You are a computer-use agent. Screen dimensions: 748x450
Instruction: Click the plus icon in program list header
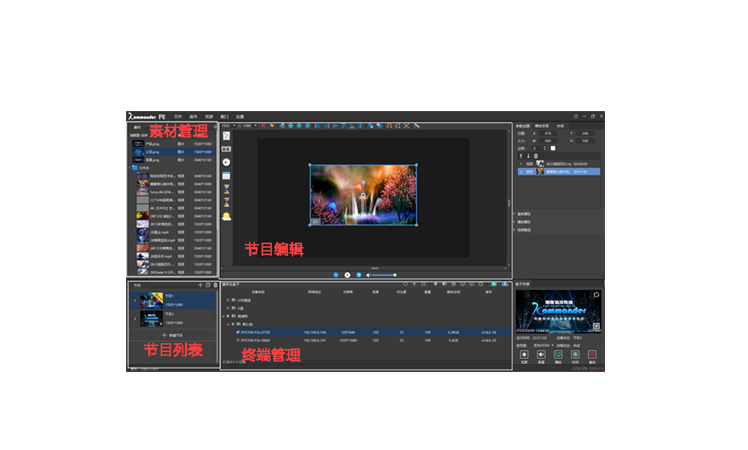200,285
